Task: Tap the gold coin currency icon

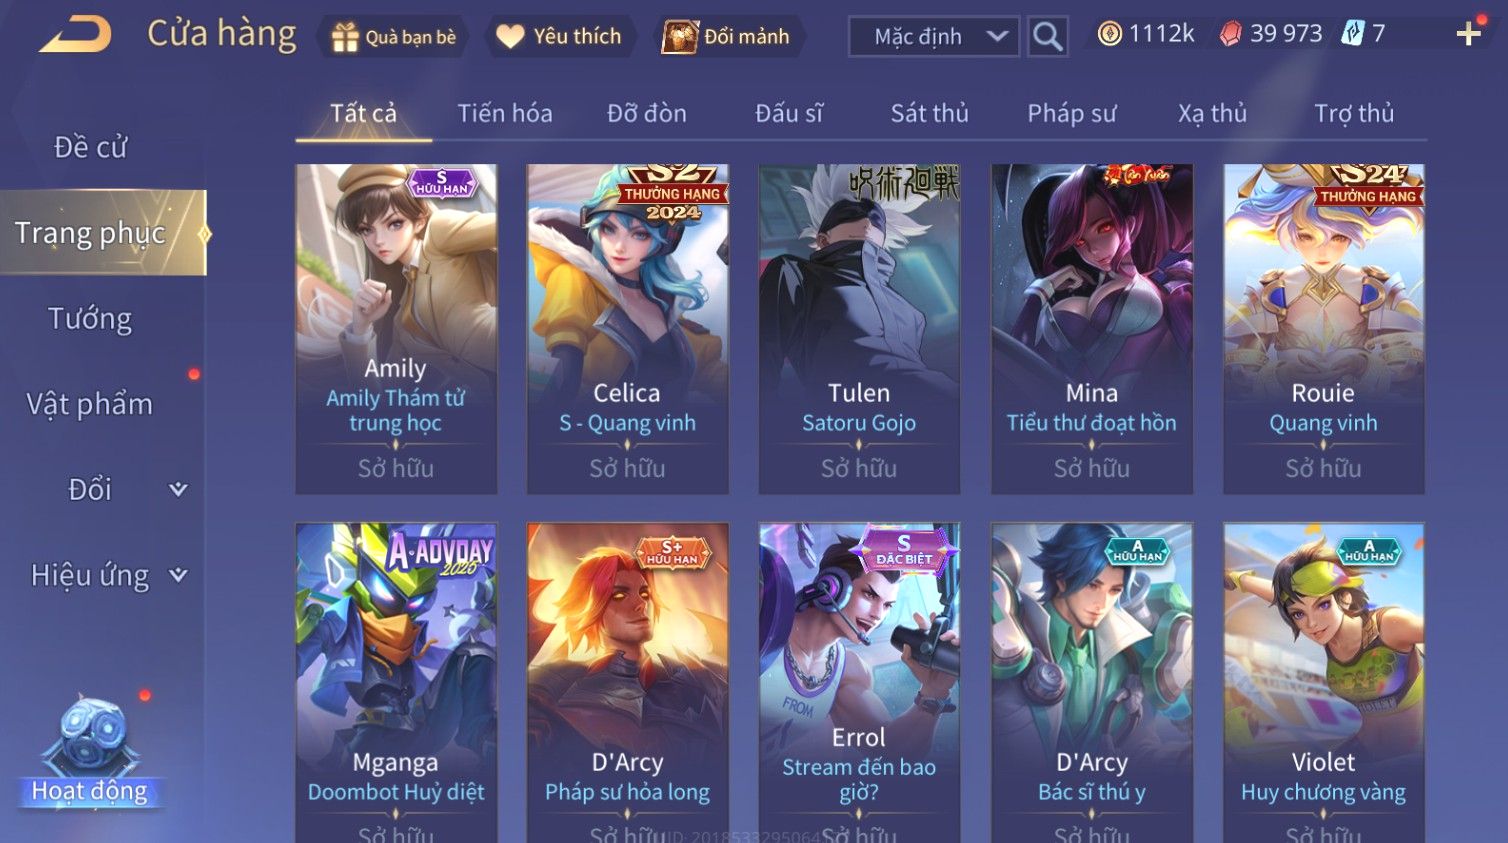Action: [1109, 34]
